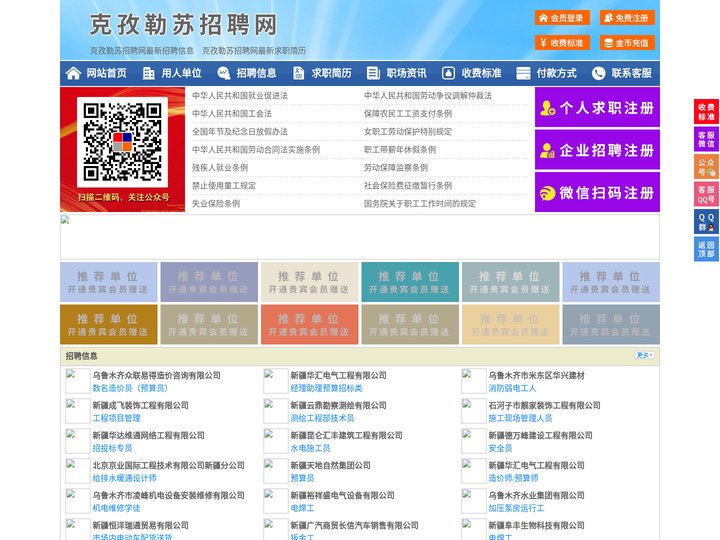Click 企业招聘注册 purple button

597,150
